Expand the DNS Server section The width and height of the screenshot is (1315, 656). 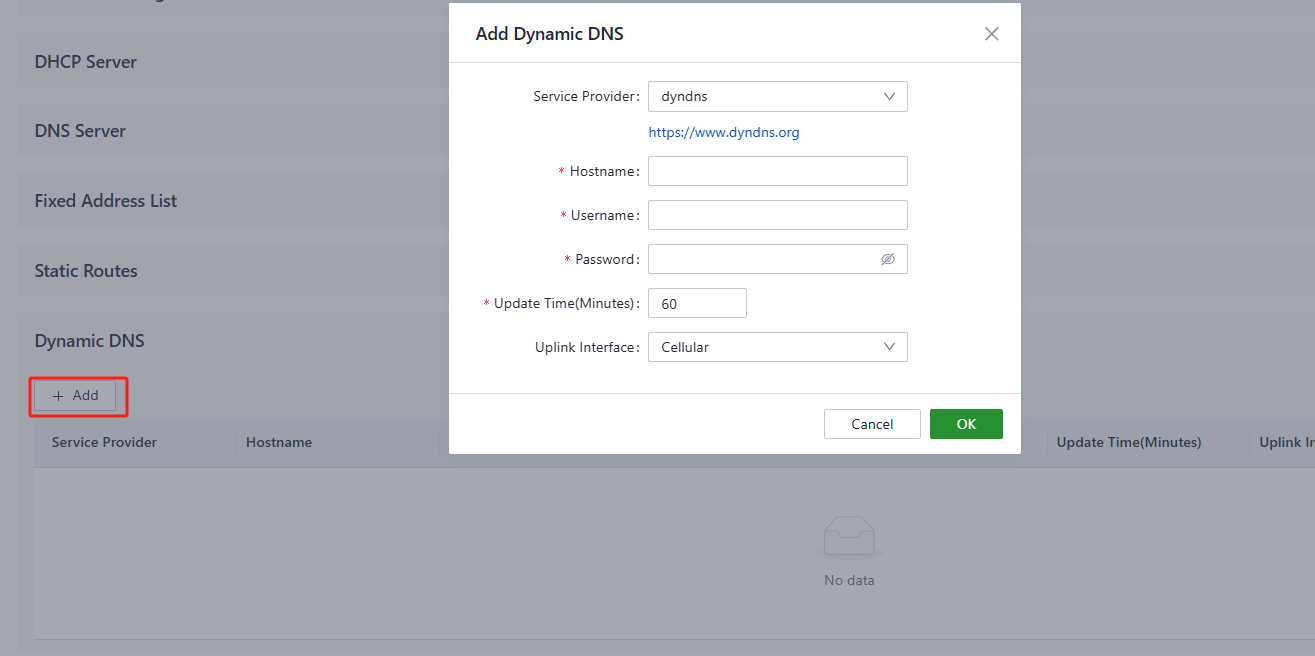click(80, 131)
